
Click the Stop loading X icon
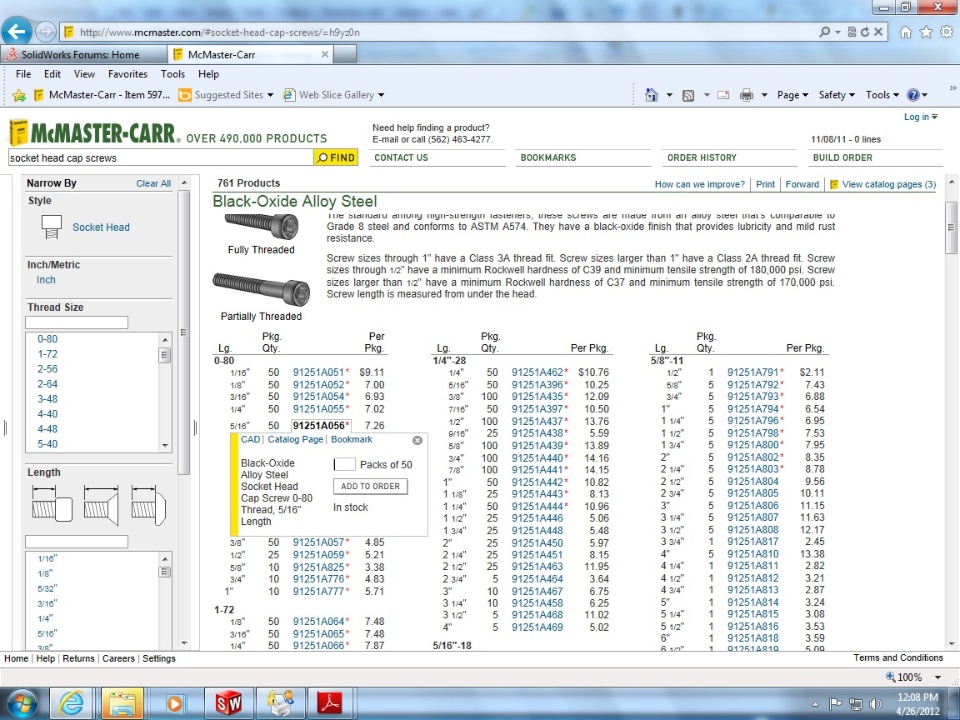(878, 32)
